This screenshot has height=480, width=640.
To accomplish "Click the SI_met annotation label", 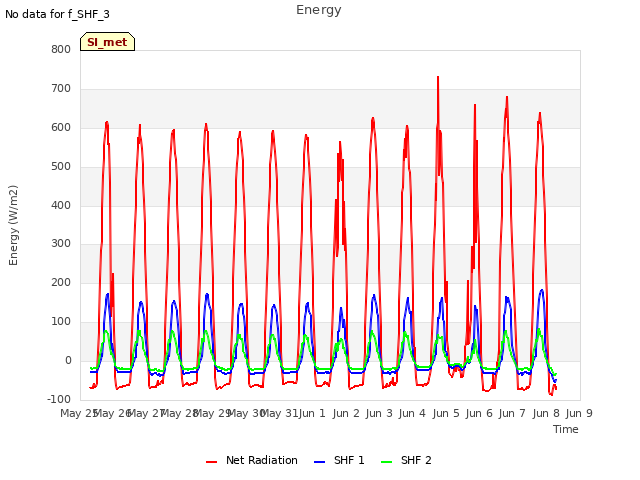I will tap(107, 42).
